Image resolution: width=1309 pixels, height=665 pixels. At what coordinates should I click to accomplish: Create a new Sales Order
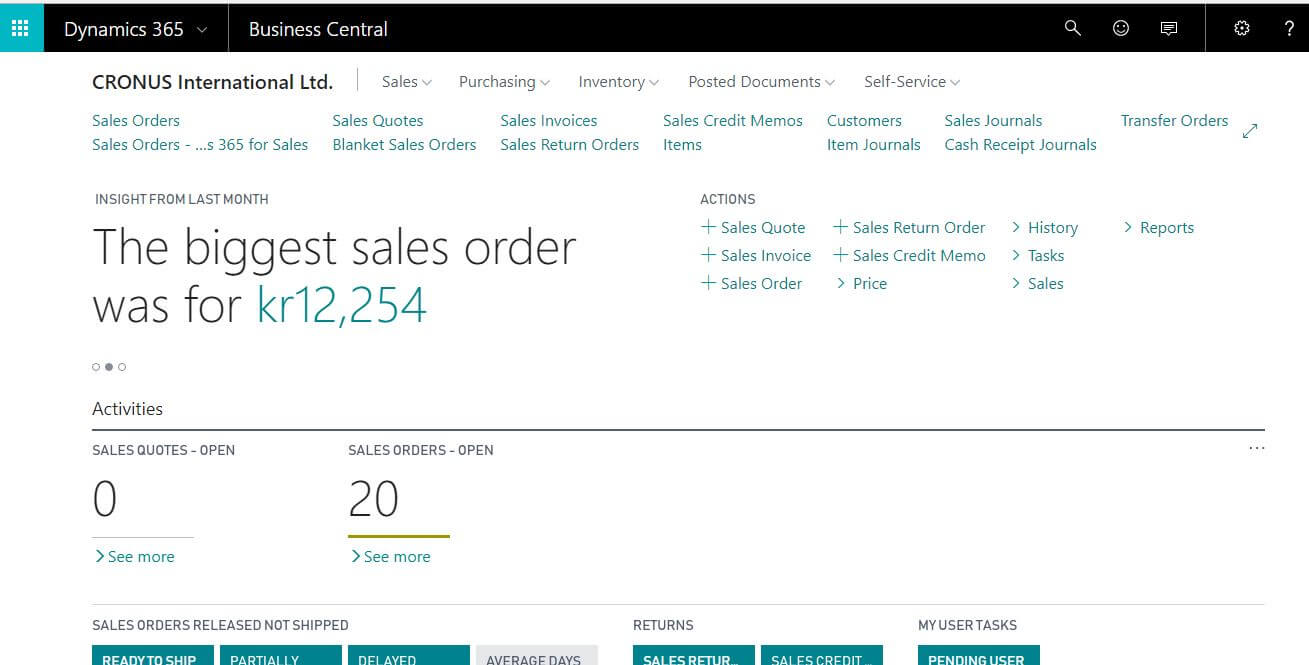point(752,284)
